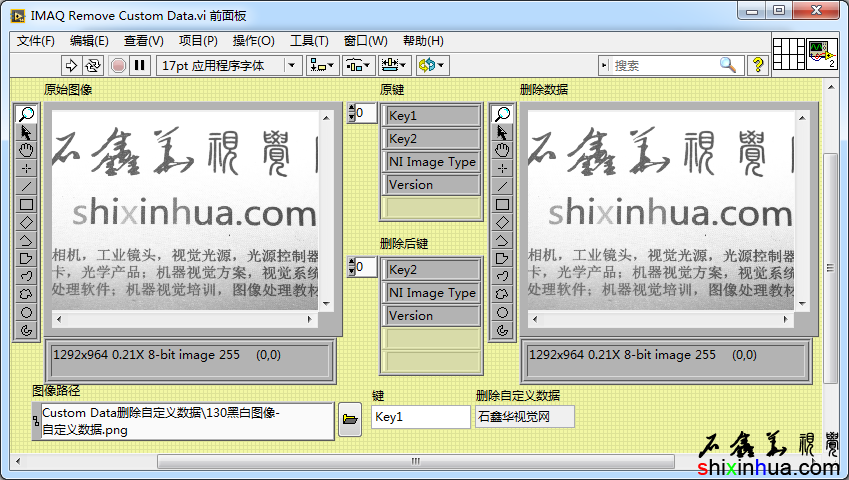Open the 编辑(E) menu

pyautogui.click(x=89, y=41)
